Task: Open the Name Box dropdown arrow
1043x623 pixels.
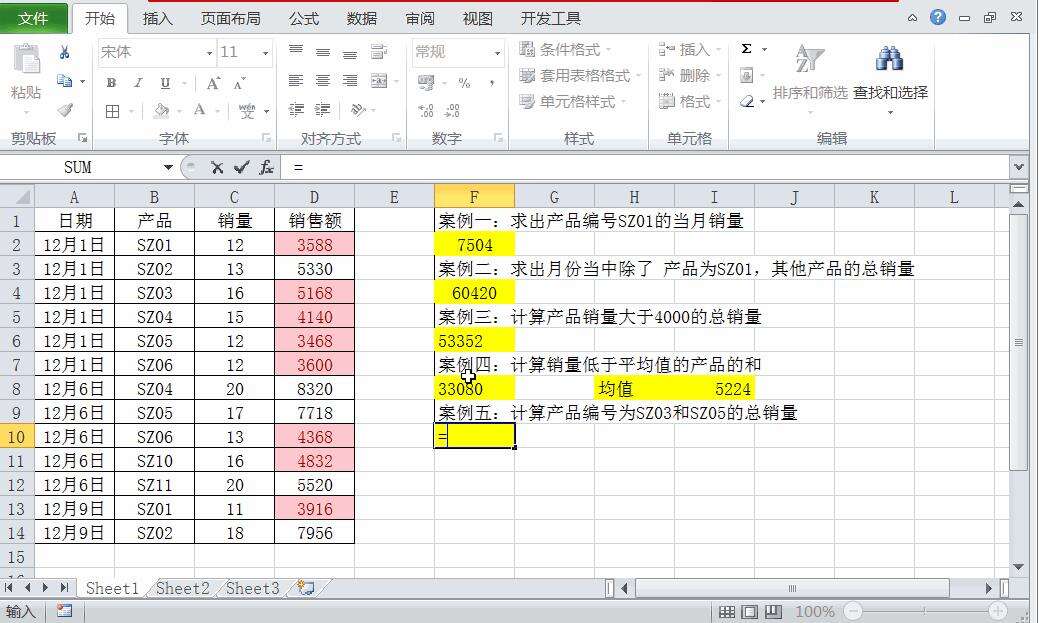Action: [168, 168]
